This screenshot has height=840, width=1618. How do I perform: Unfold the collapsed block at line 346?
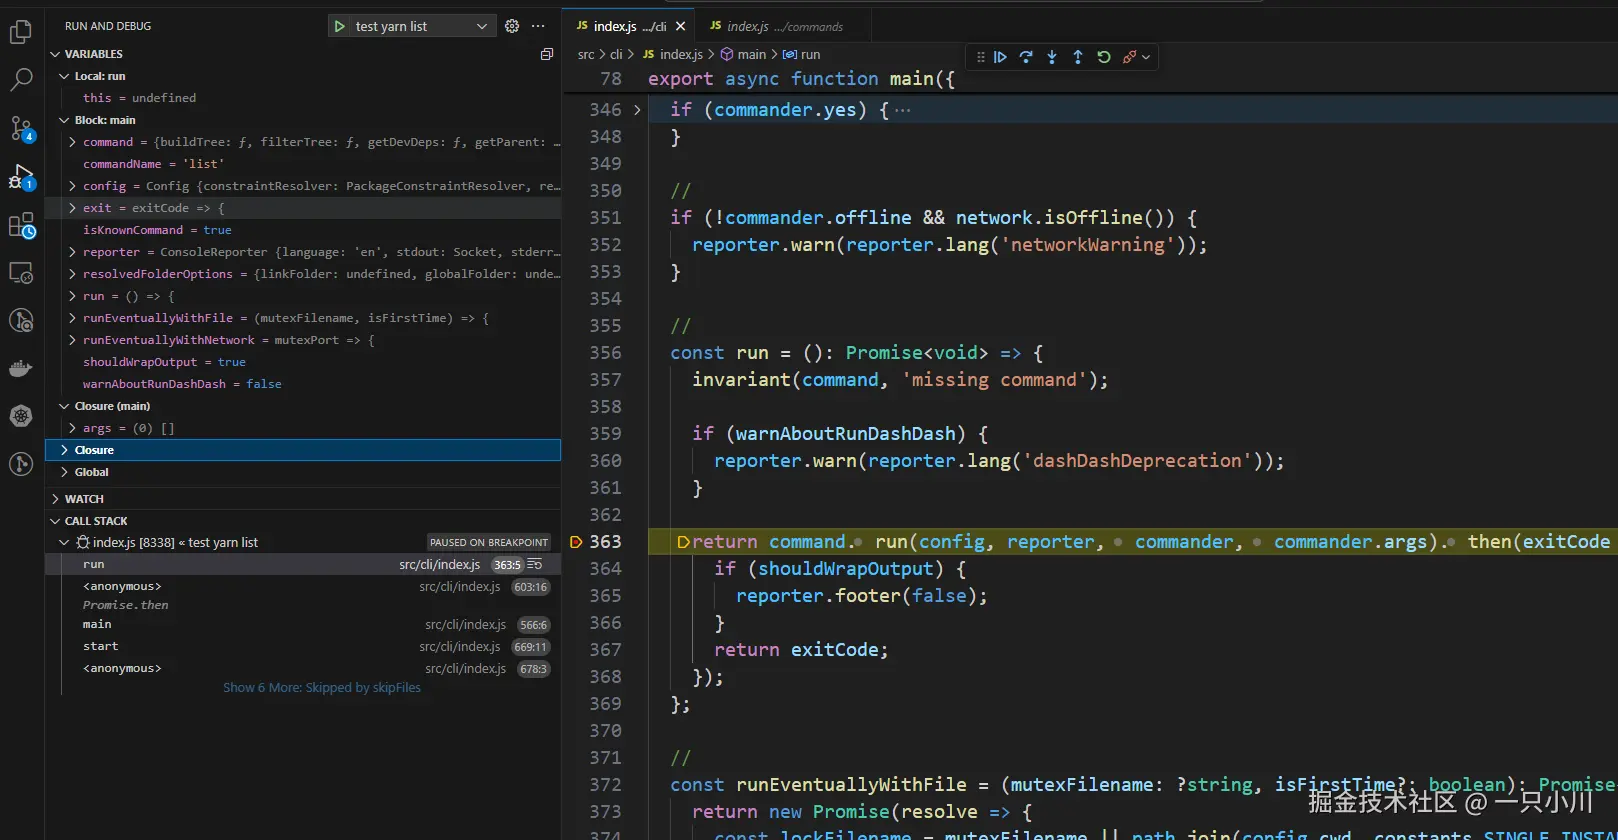(x=637, y=110)
